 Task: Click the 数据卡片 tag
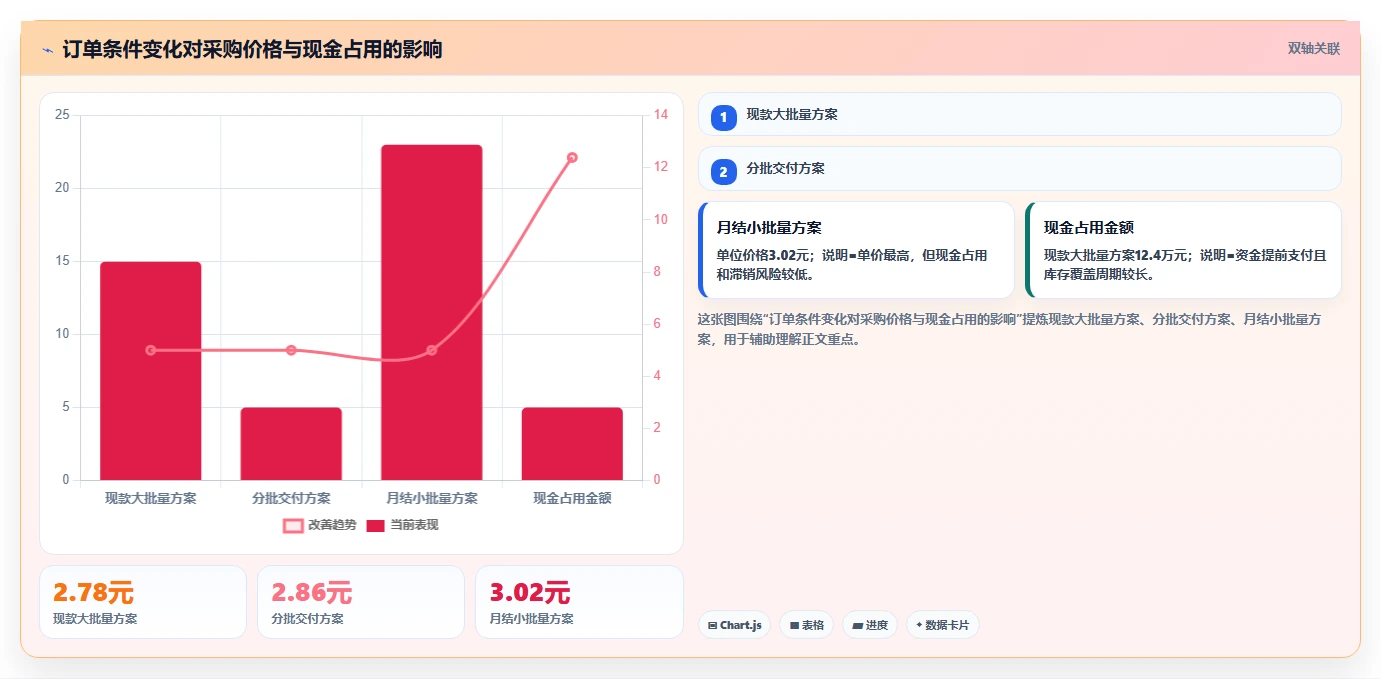pyautogui.click(x=943, y=625)
